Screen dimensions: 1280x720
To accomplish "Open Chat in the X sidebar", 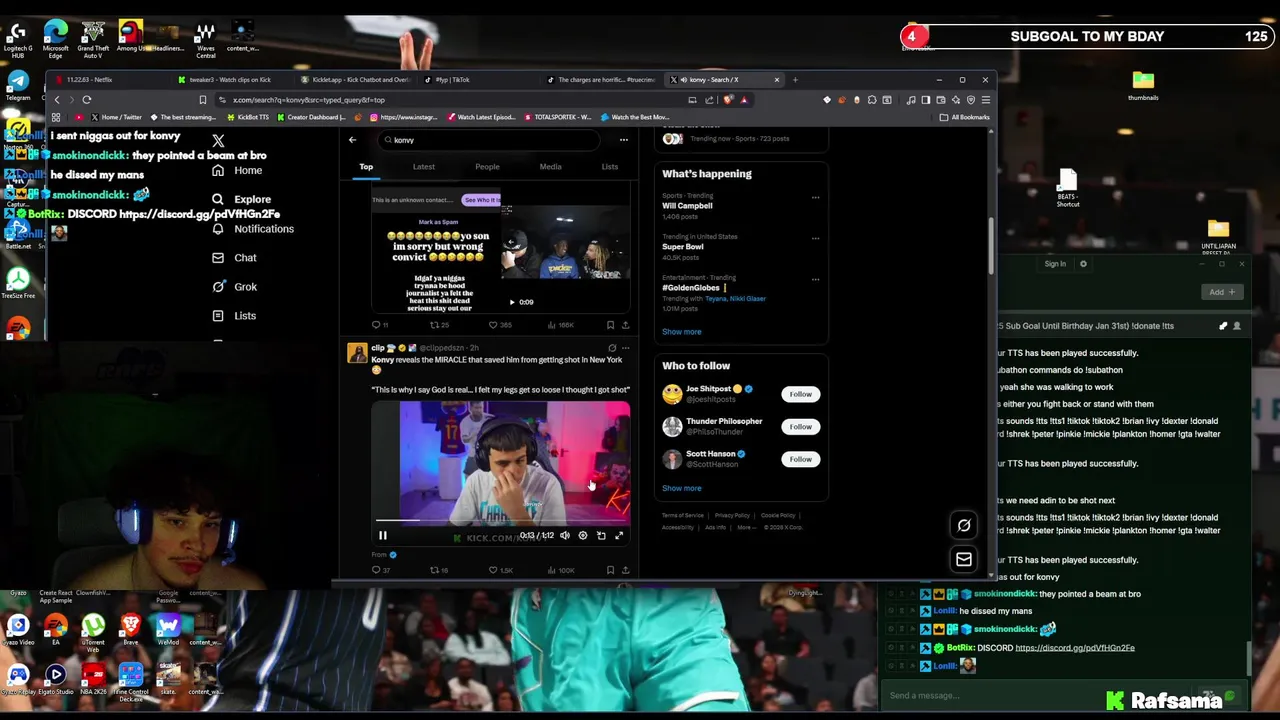I will (234, 258).
